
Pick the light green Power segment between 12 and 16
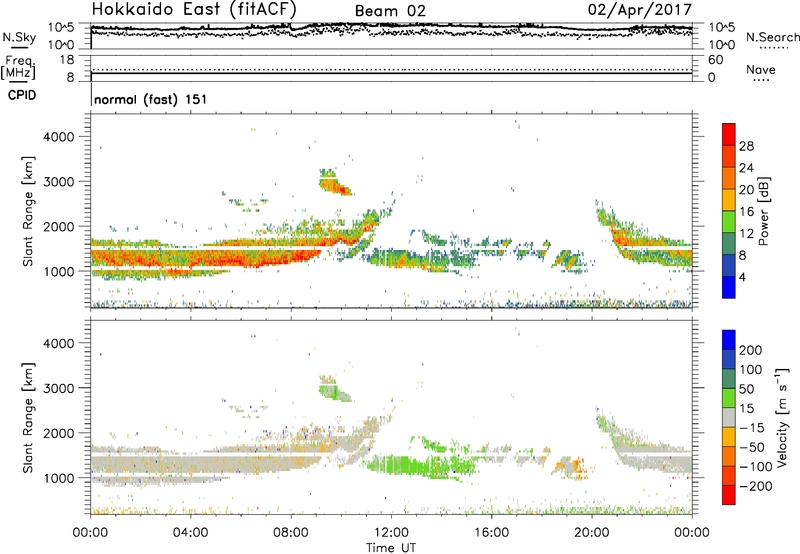729,221
